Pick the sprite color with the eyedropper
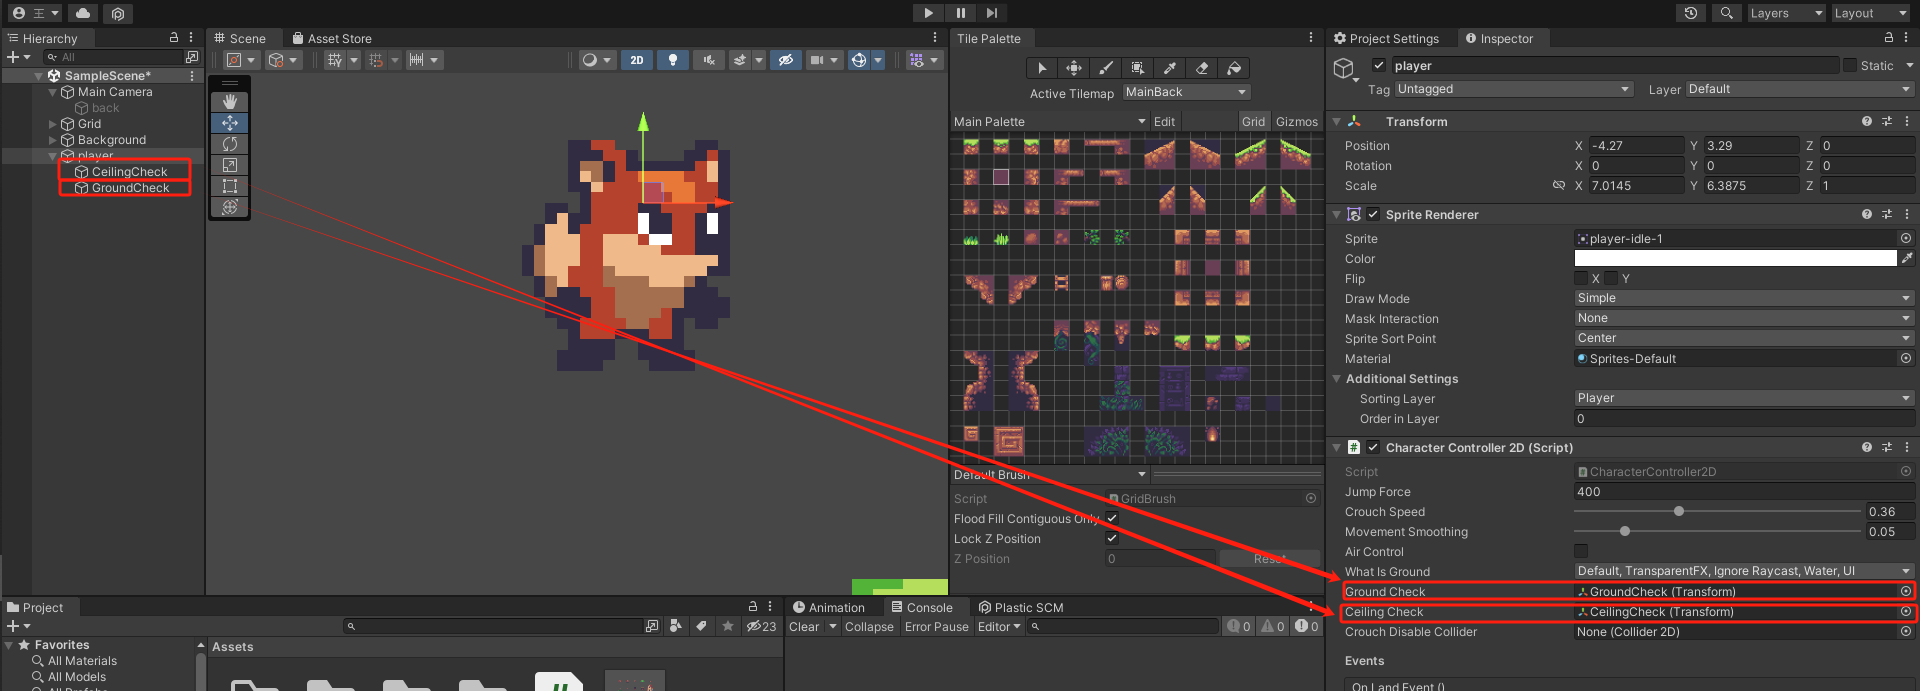This screenshot has width=1920, height=691. point(1907,258)
